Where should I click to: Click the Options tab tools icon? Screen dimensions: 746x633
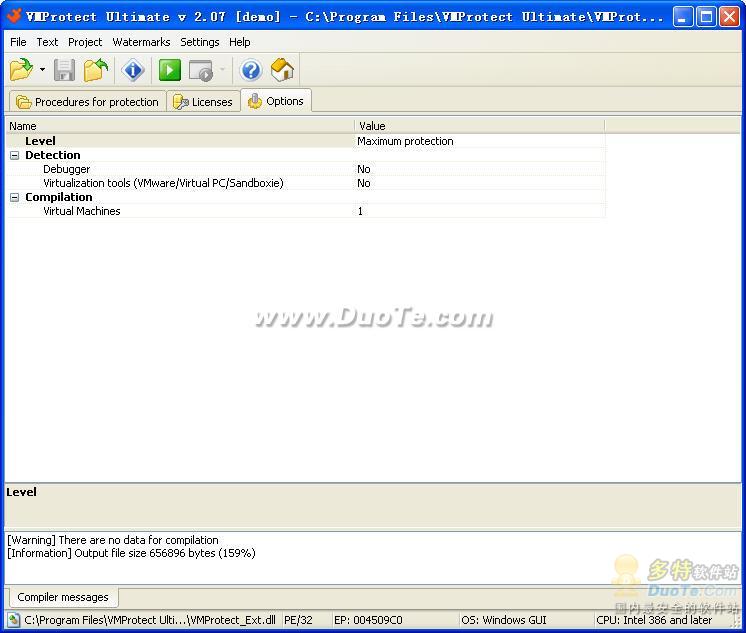[x=255, y=101]
